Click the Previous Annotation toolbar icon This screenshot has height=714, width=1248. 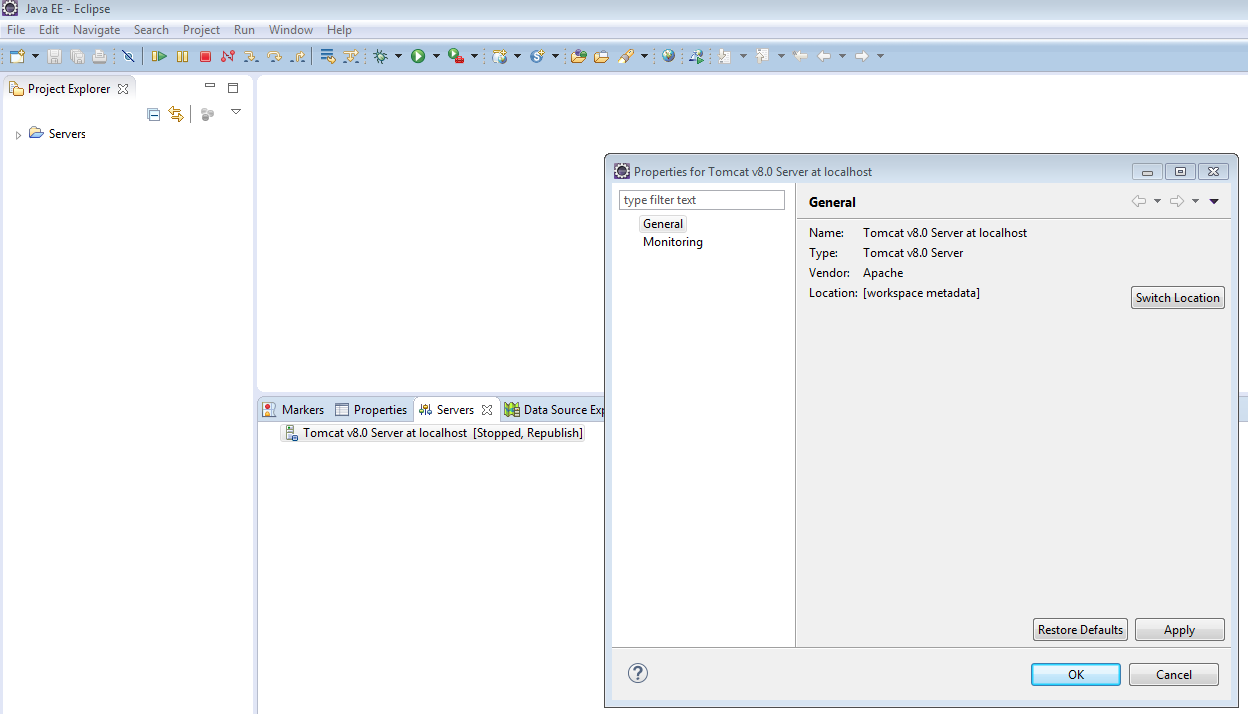coord(763,56)
